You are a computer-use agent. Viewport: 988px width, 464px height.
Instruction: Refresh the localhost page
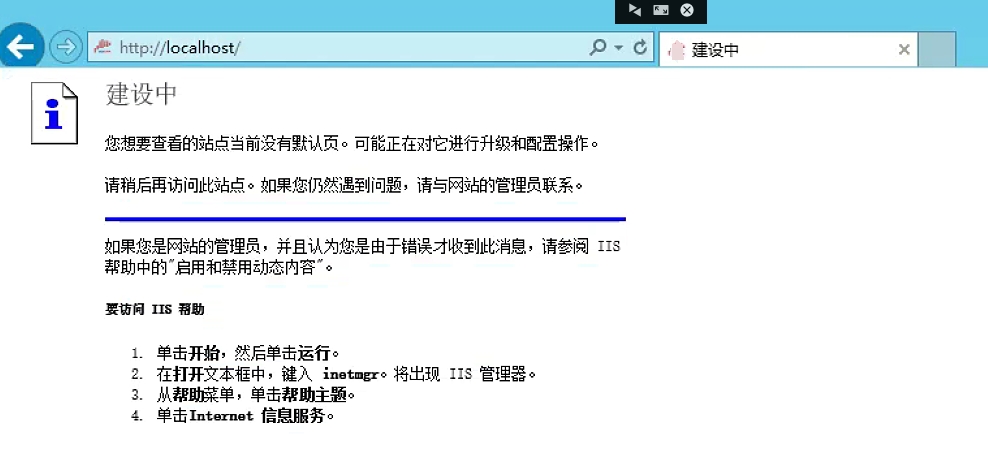click(640, 47)
